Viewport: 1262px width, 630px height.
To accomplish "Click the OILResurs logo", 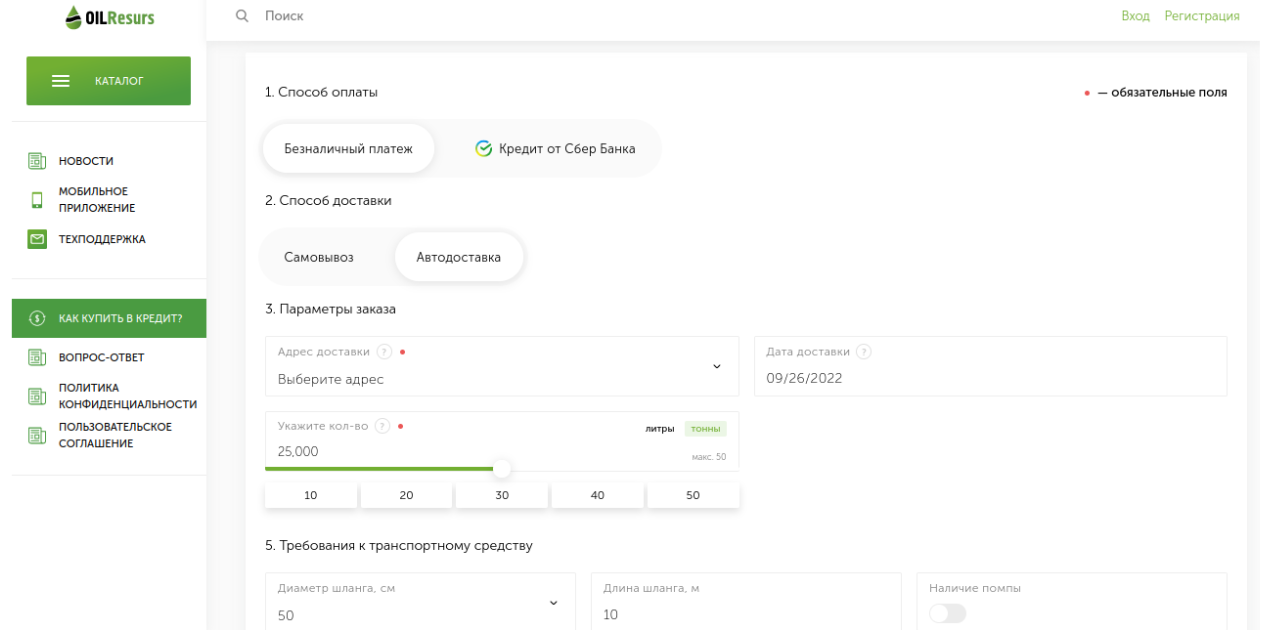I will point(108,17).
